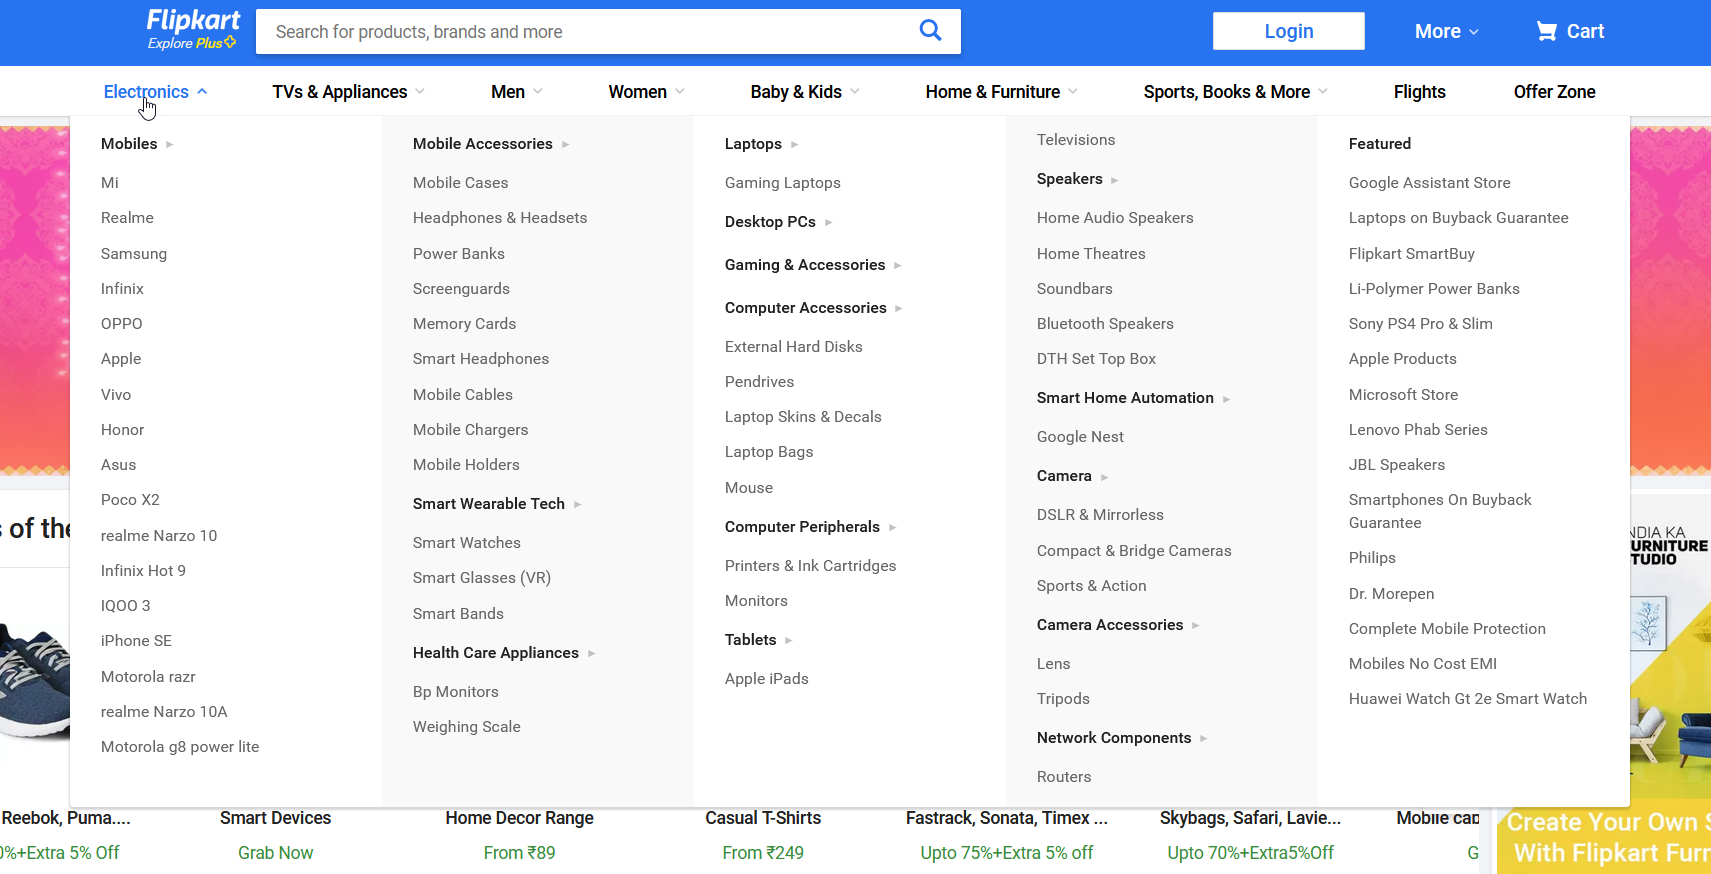Click the Cart label
Screen dimensions: 1711x874
(x=1585, y=31)
